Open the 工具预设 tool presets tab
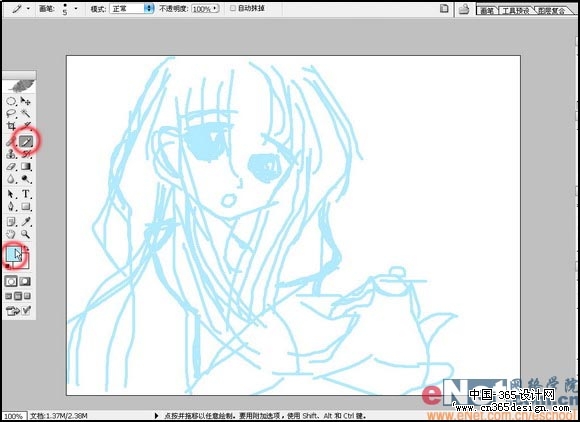Viewport: 580px width, 422px height. click(x=515, y=10)
